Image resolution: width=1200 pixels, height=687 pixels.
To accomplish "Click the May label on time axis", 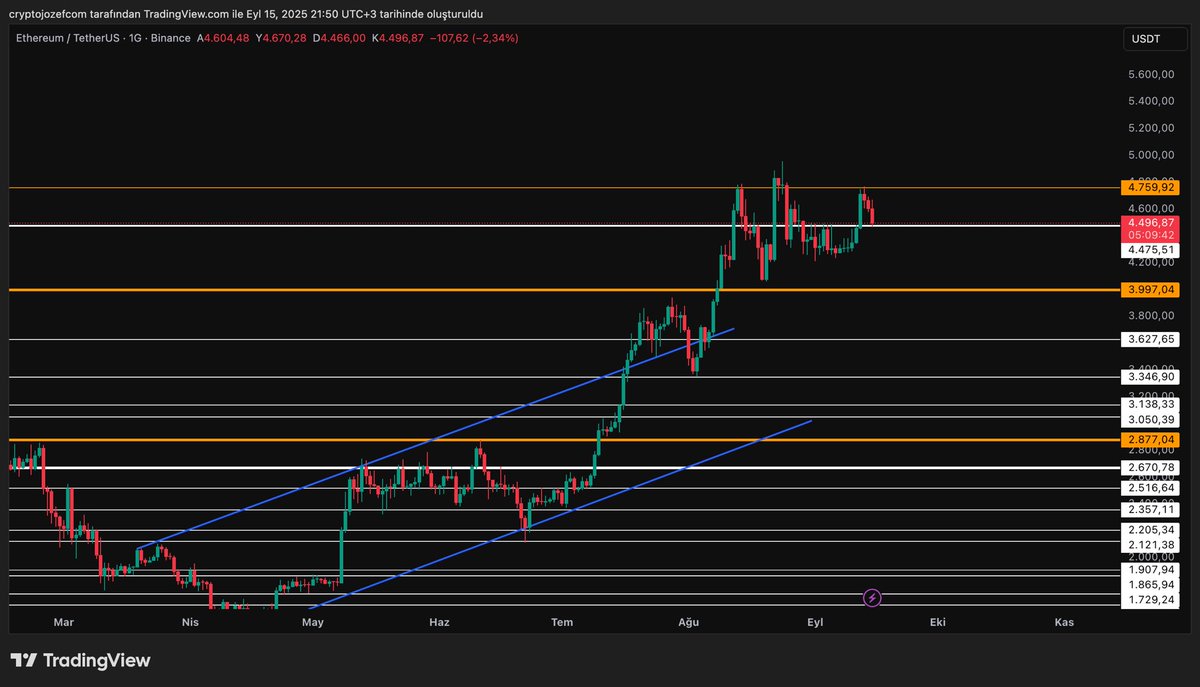I will (313, 622).
